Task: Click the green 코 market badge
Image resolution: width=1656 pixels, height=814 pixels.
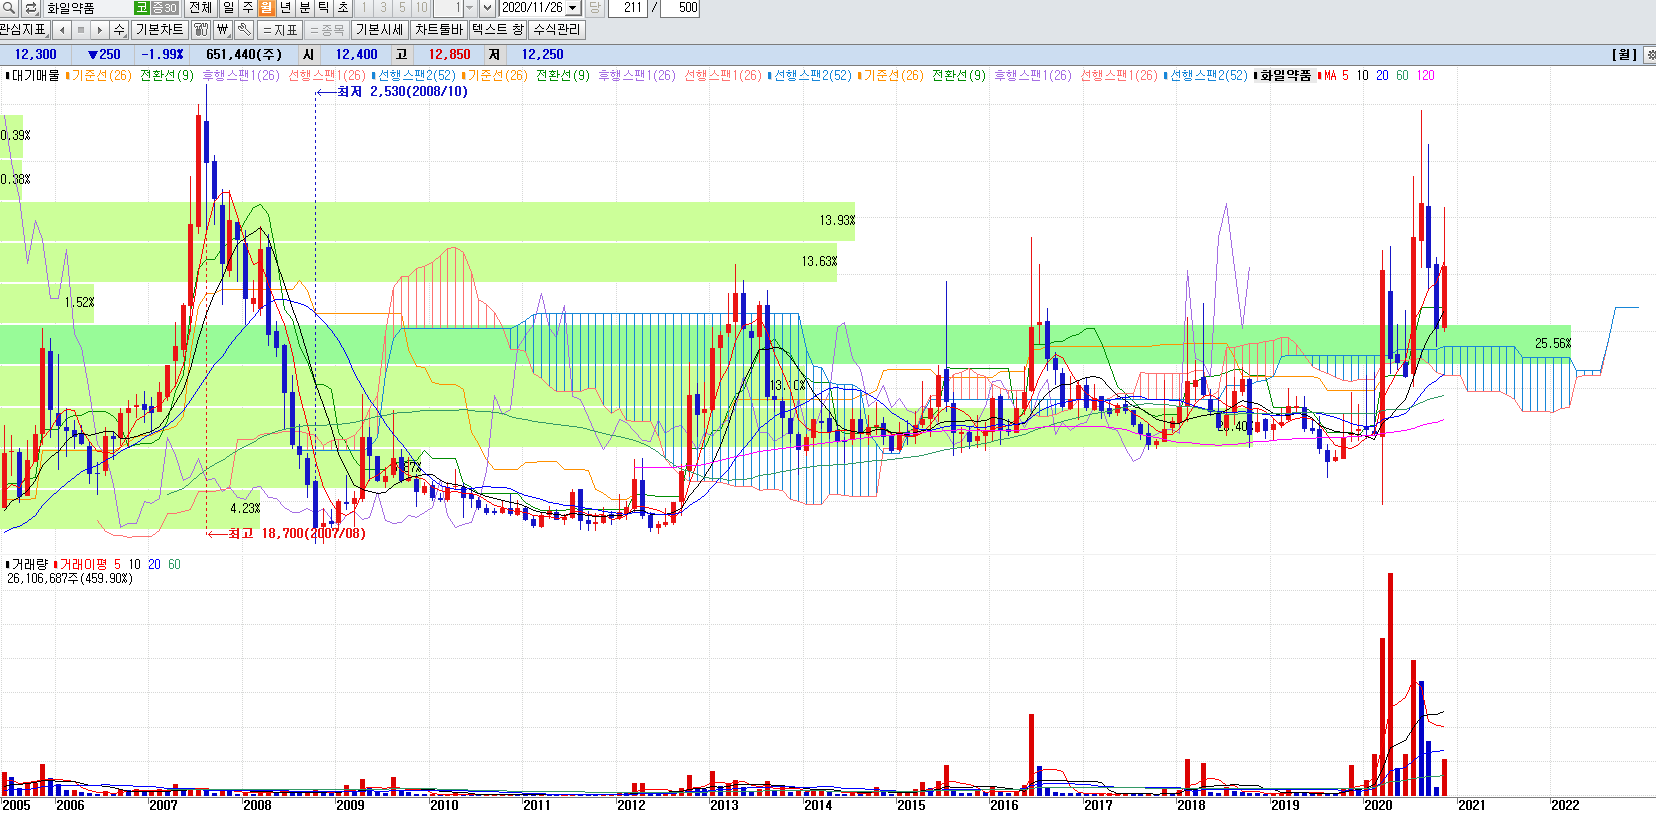Action: point(141,8)
